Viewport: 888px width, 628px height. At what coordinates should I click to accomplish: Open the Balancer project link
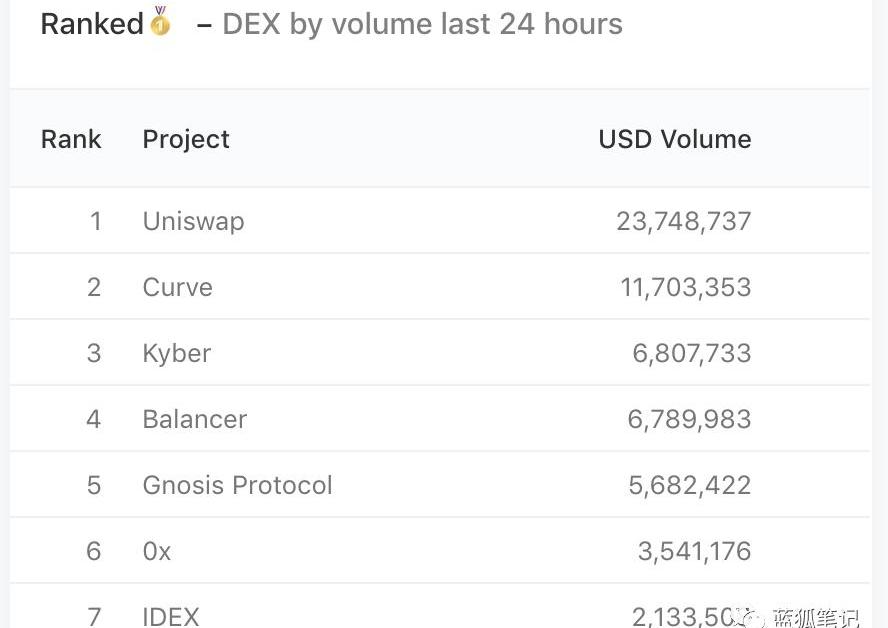(x=194, y=419)
